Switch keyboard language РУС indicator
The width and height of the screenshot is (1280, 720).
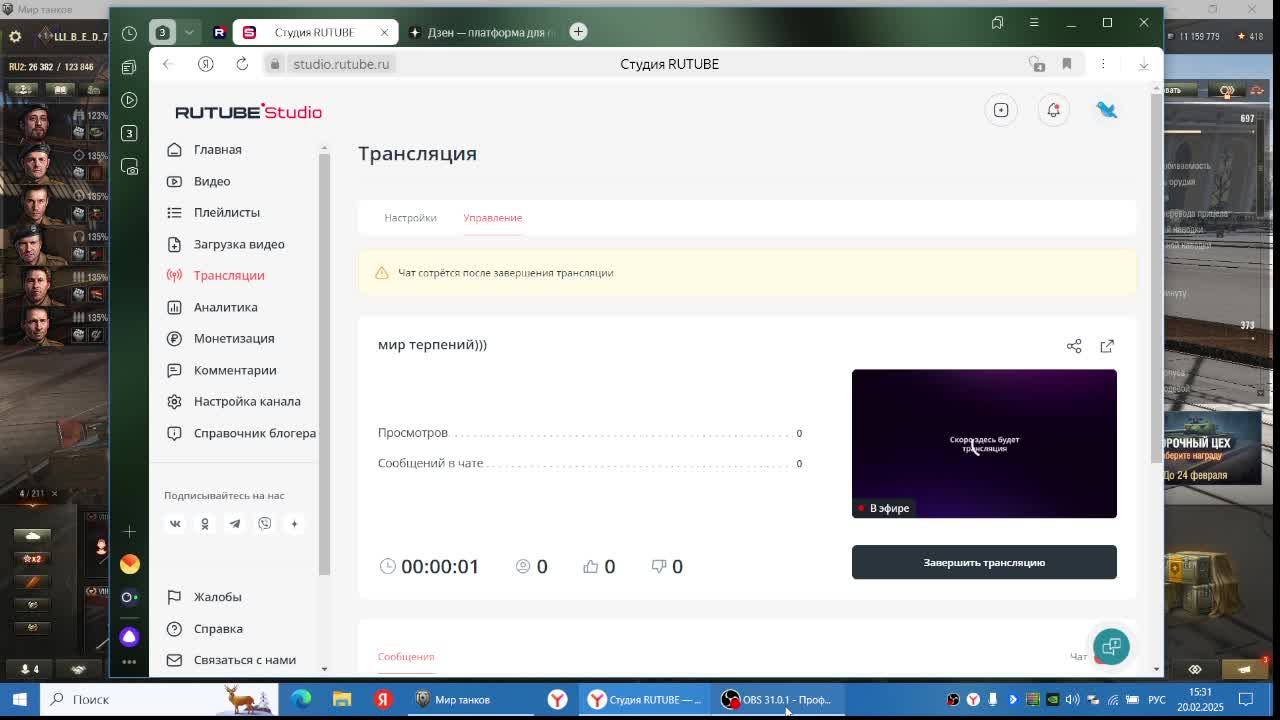1156,699
